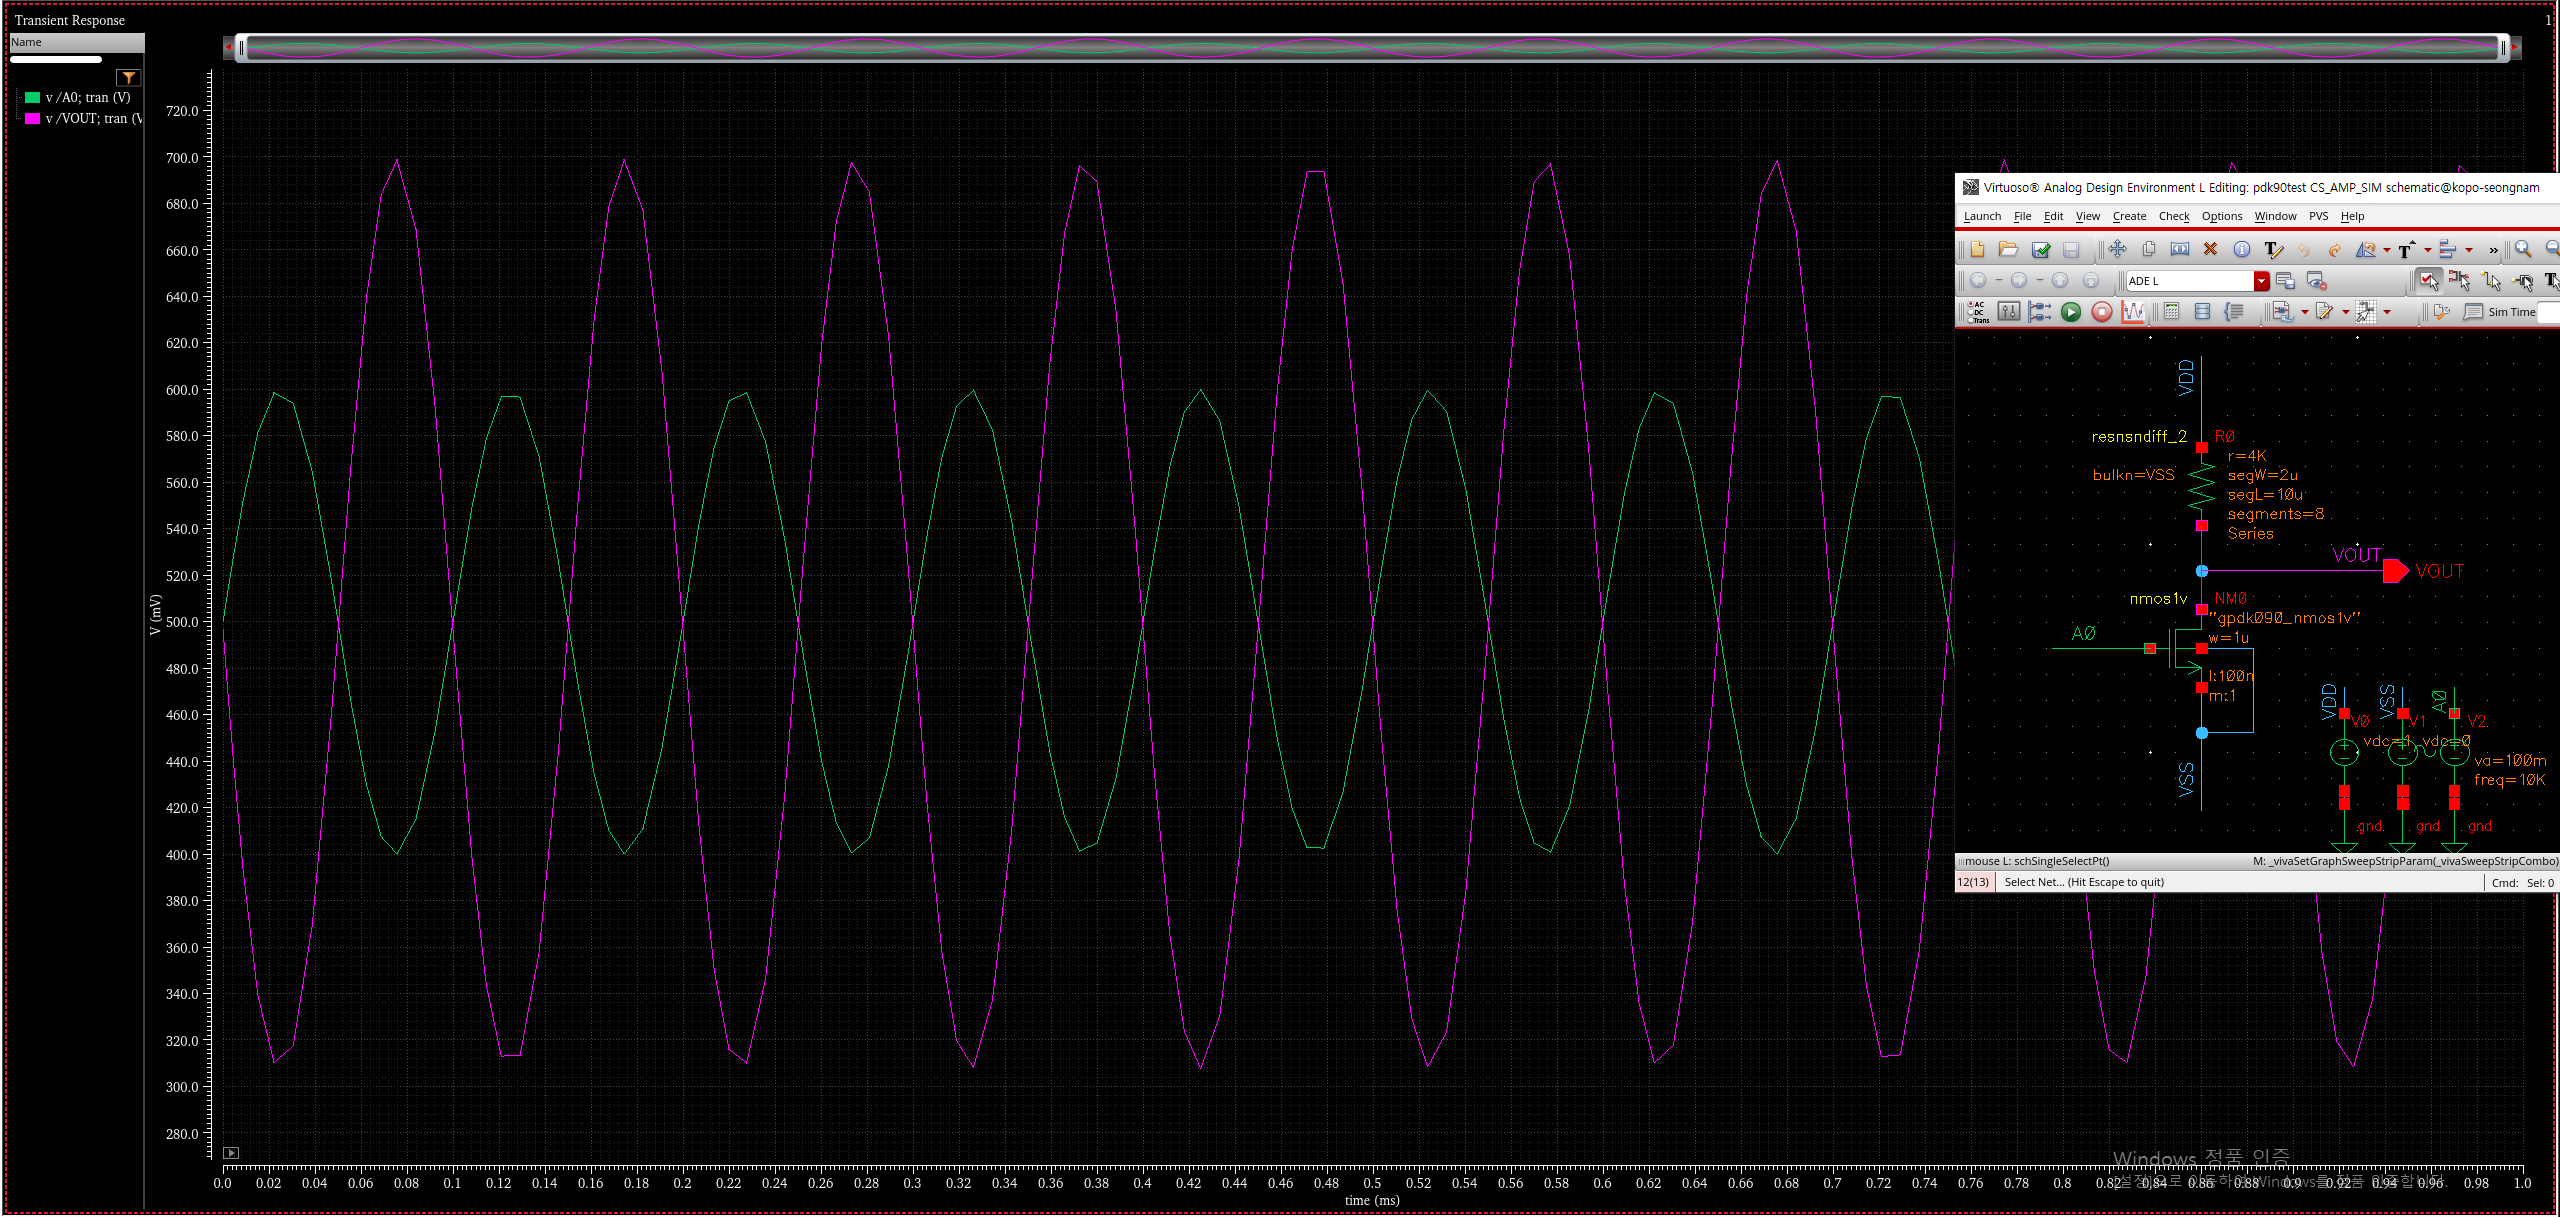Click the Undo arrow icon
The image size is (2560, 1217).
(x=2304, y=250)
